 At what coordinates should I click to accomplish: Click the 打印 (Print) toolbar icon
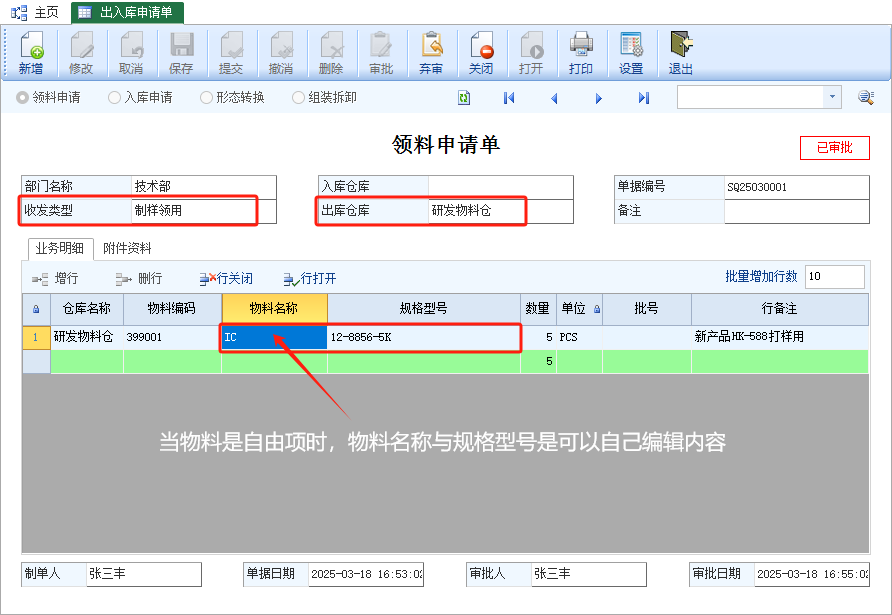[x=581, y=53]
